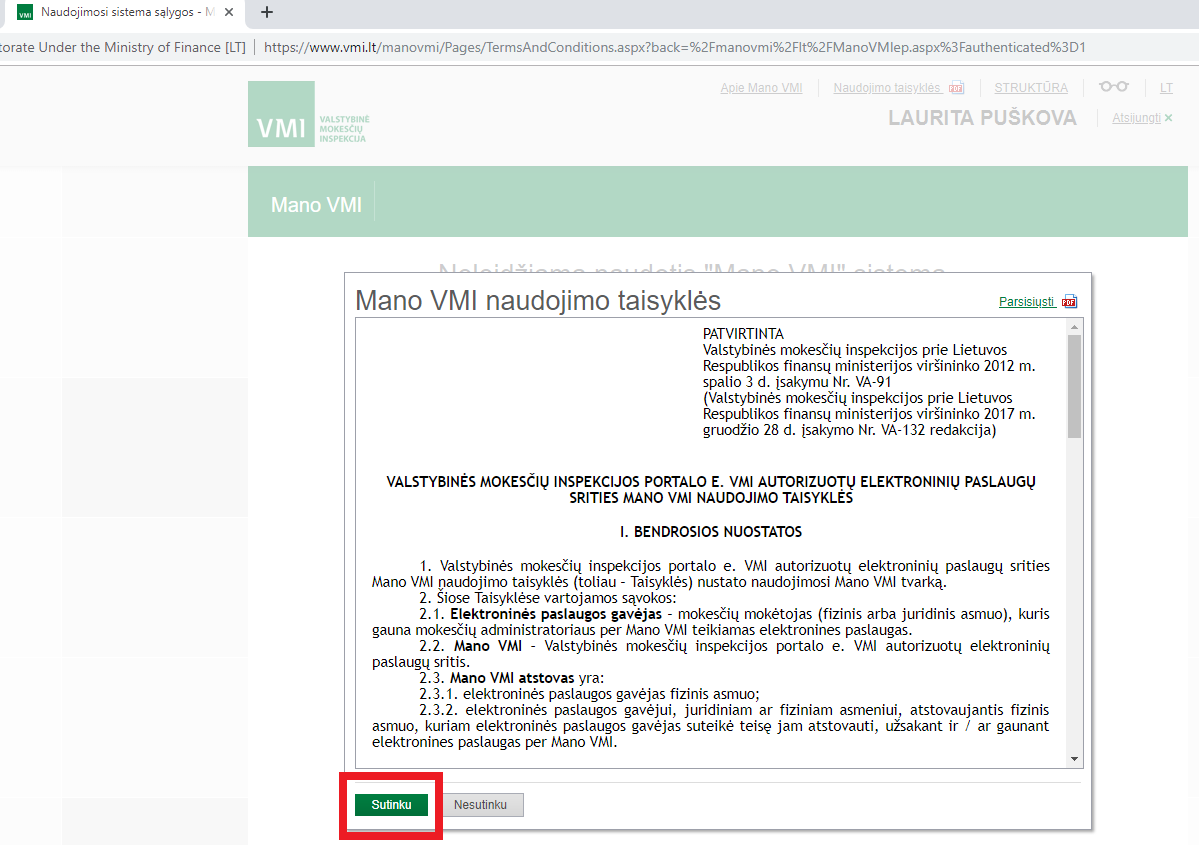Click the bold term Elektroninės paslaugos gavėjas
This screenshot has height=845, width=1199.
click(x=556, y=614)
